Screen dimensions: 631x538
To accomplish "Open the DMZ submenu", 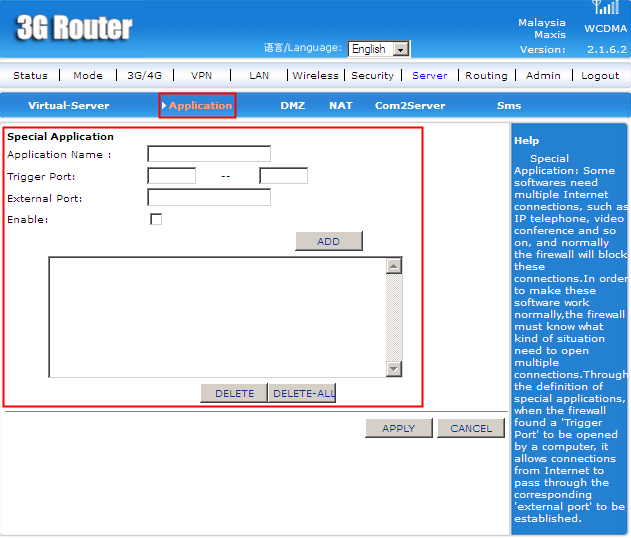I will click(x=292, y=106).
